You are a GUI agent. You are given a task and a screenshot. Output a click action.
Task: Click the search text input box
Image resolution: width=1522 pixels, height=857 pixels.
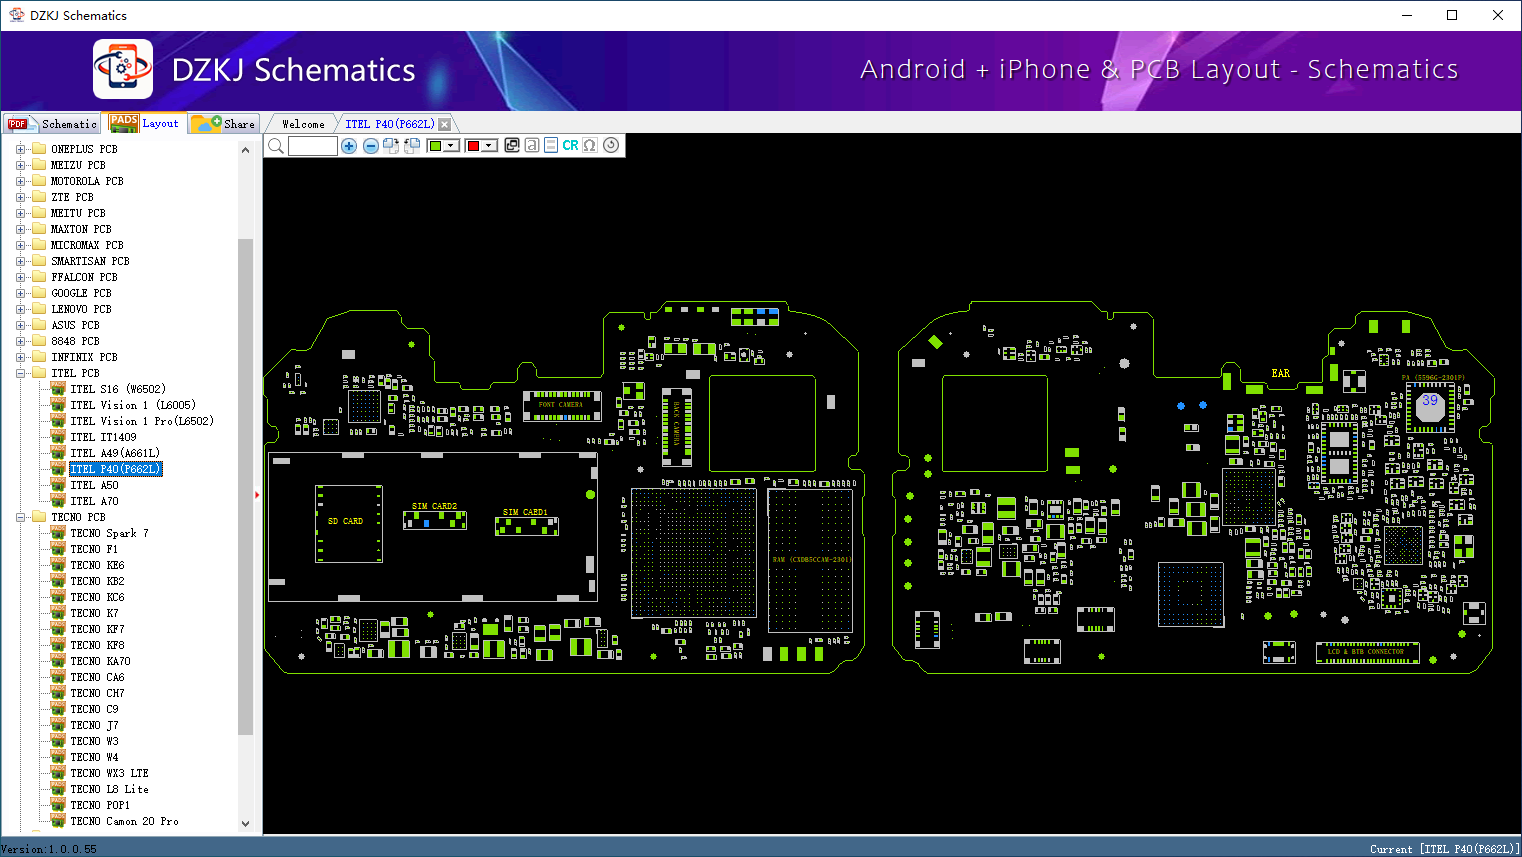(312, 146)
